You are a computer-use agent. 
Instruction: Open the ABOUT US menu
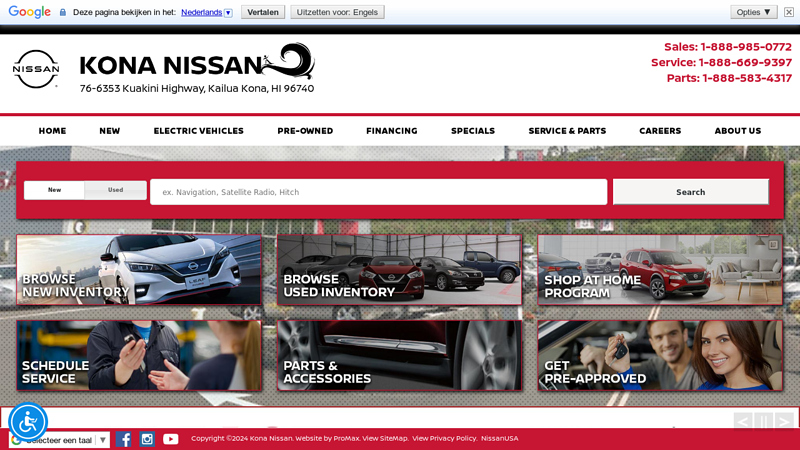point(738,131)
